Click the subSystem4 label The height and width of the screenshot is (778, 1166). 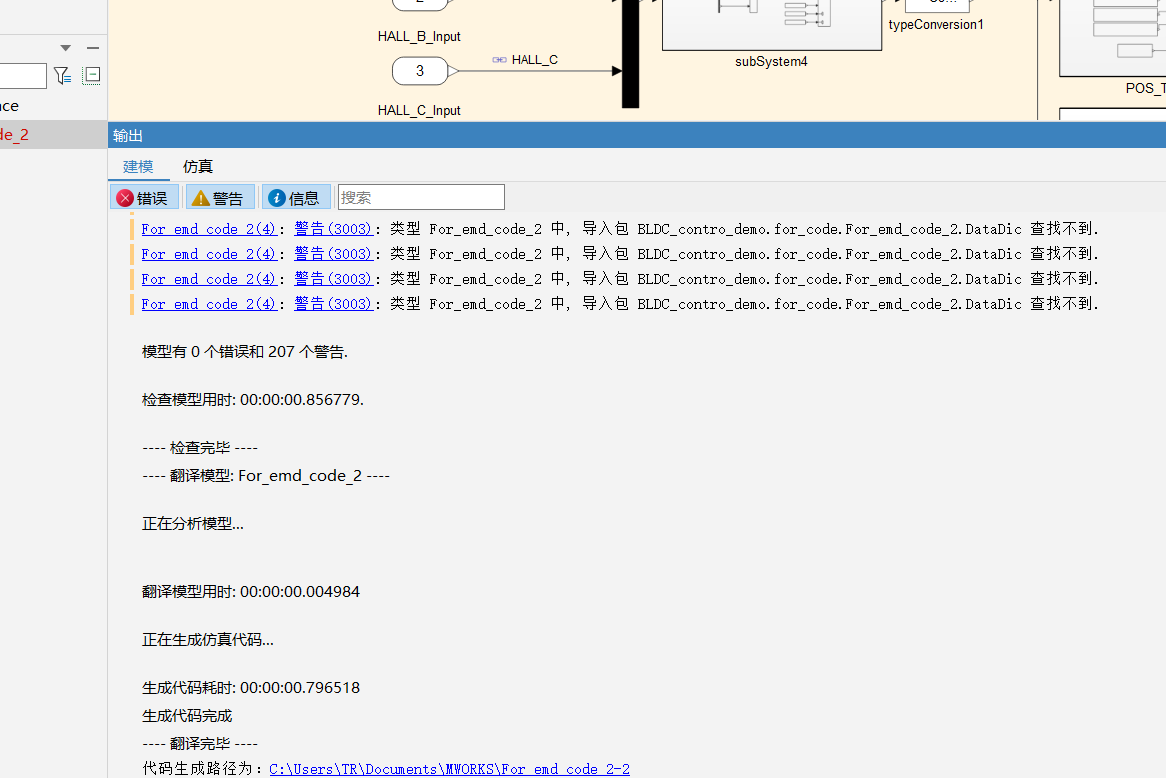[x=771, y=62]
